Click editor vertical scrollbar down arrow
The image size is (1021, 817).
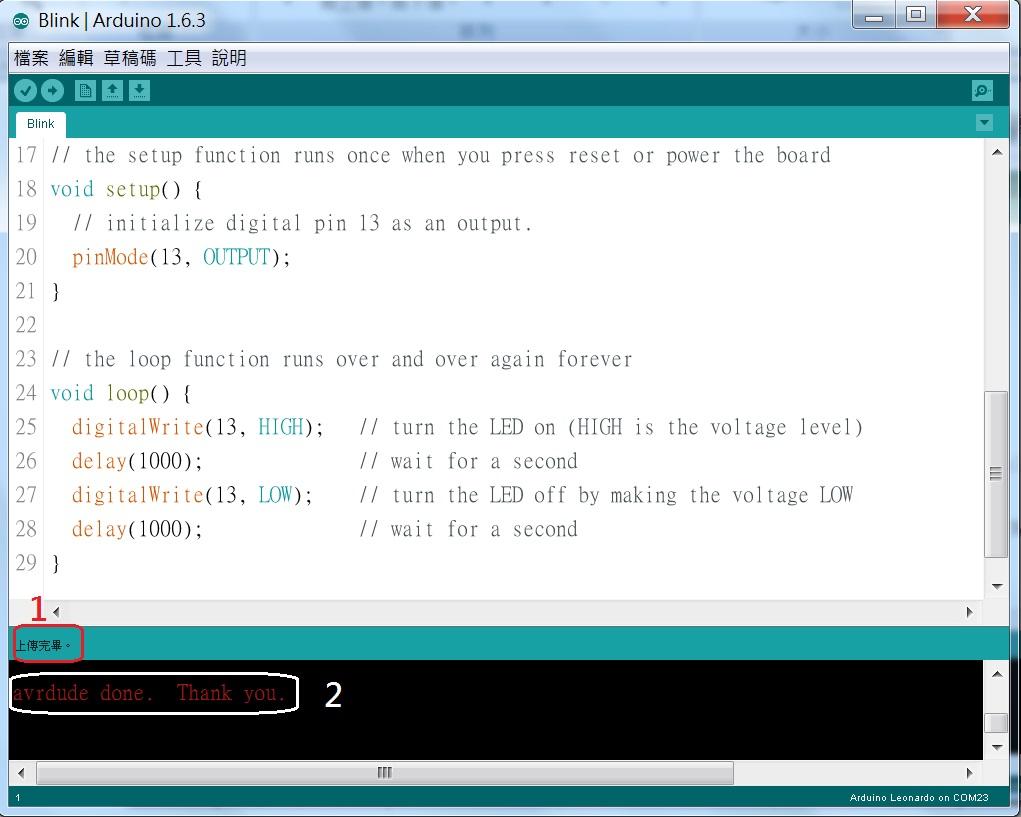(997, 586)
